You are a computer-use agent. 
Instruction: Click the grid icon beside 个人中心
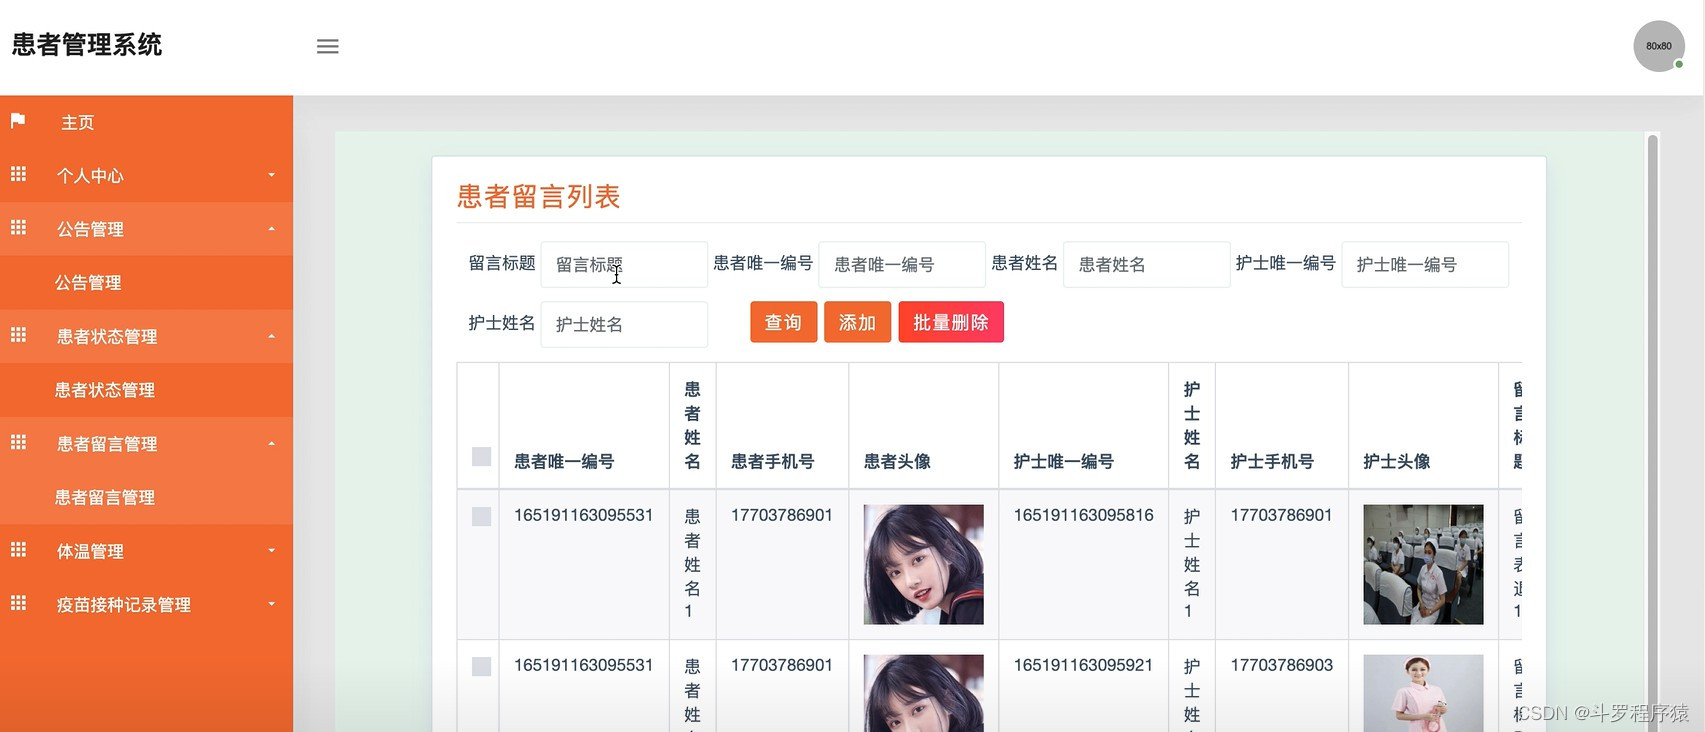tap(18, 174)
